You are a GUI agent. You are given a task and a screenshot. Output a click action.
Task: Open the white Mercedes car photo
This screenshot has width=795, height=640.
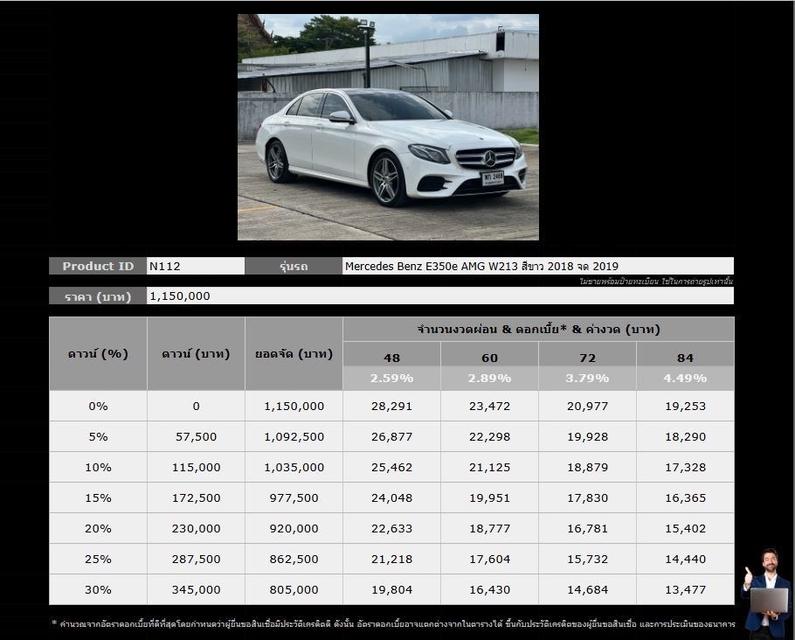pyautogui.click(x=388, y=127)
